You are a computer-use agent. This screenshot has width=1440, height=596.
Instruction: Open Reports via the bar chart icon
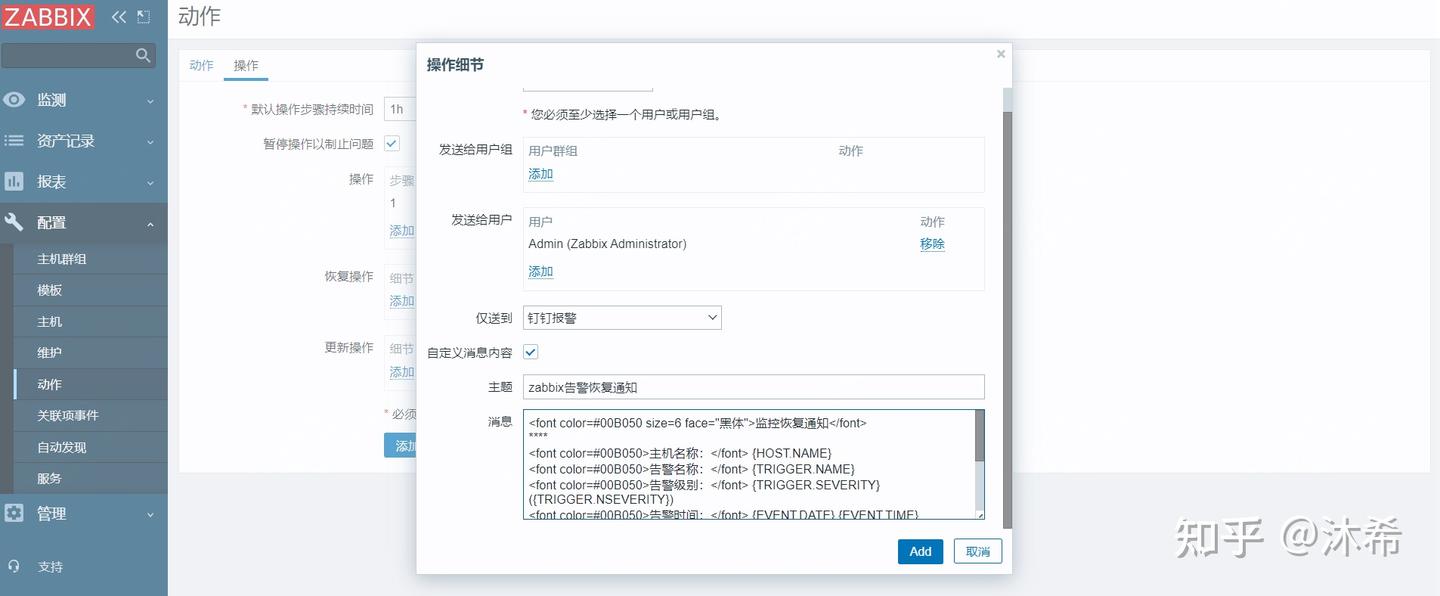click(16, 181)
